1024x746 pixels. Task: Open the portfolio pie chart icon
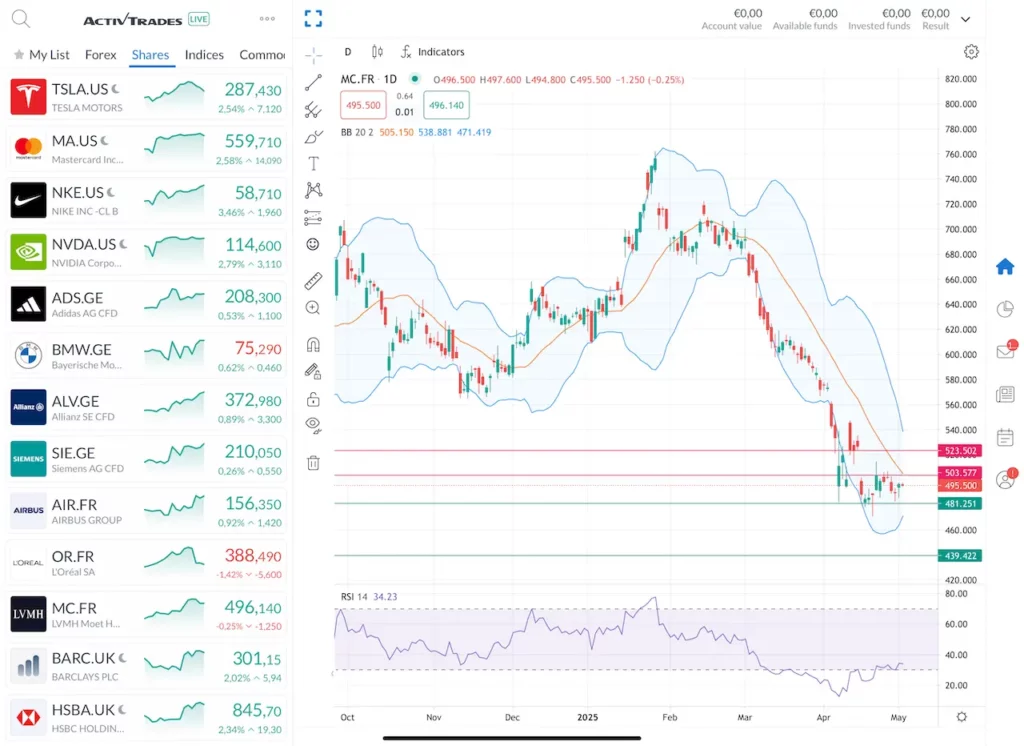tap(1005, 310)
